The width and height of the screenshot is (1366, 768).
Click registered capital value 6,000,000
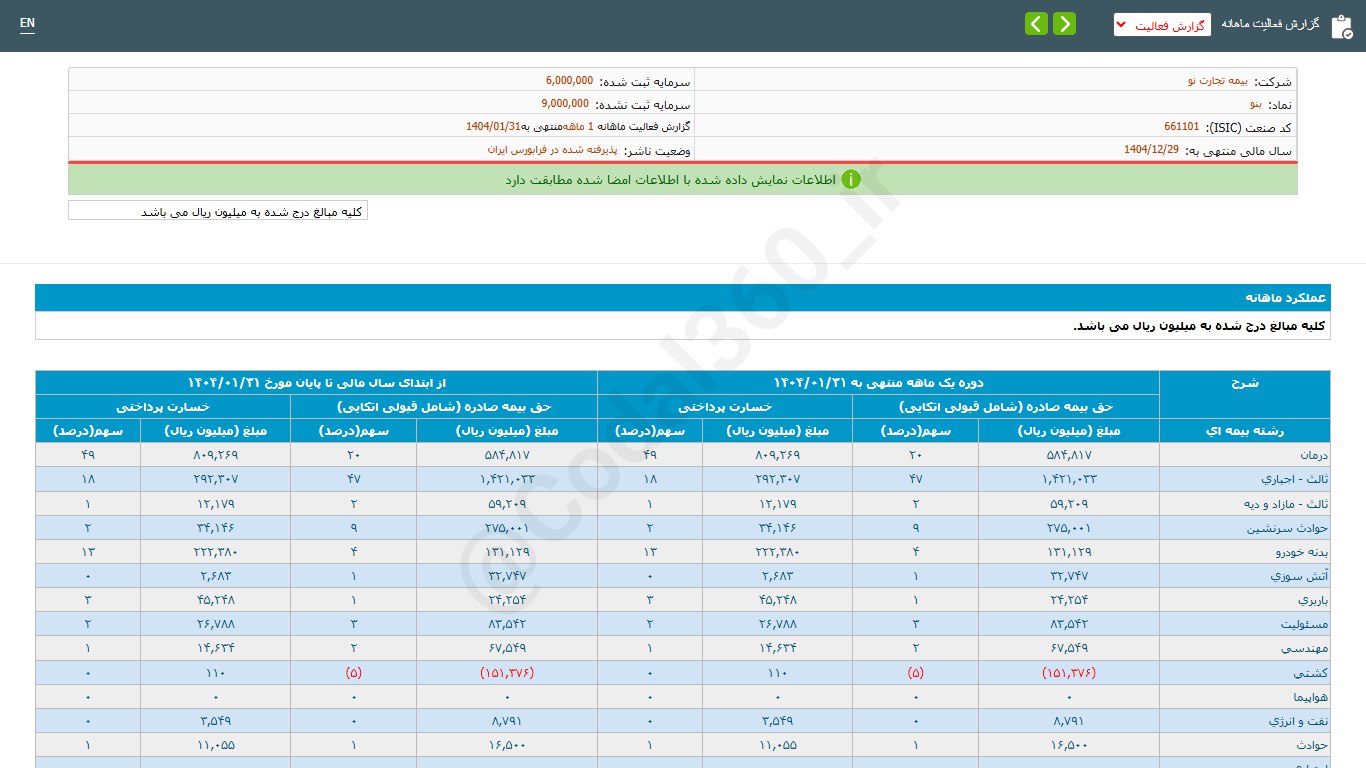pyautogui.click(x=569, y=81)
